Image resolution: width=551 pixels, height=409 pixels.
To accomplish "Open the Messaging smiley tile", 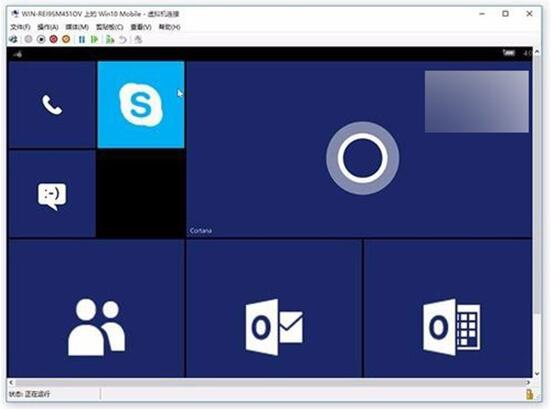I will [x=52, y=194].
